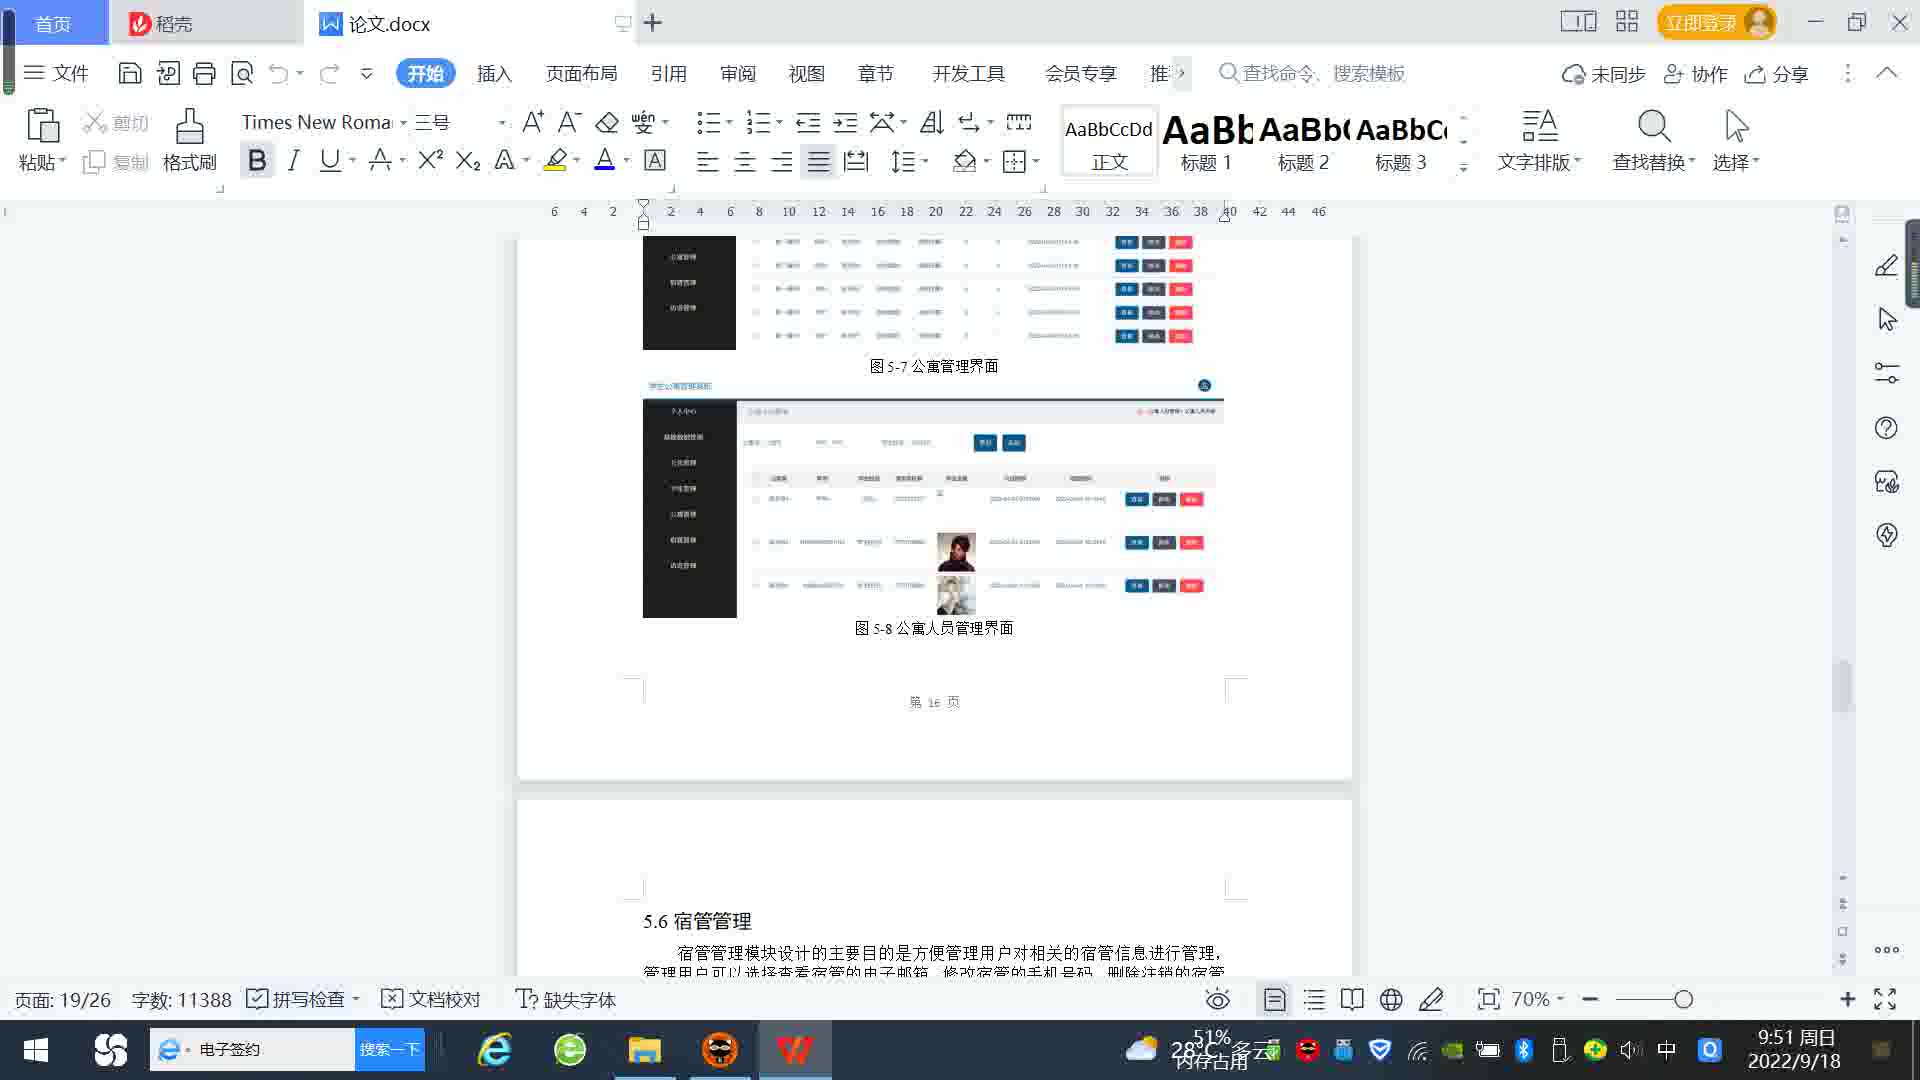Toggle bold formatting
Viewport: 1920px width, 1080px height.
click(257, 161)
